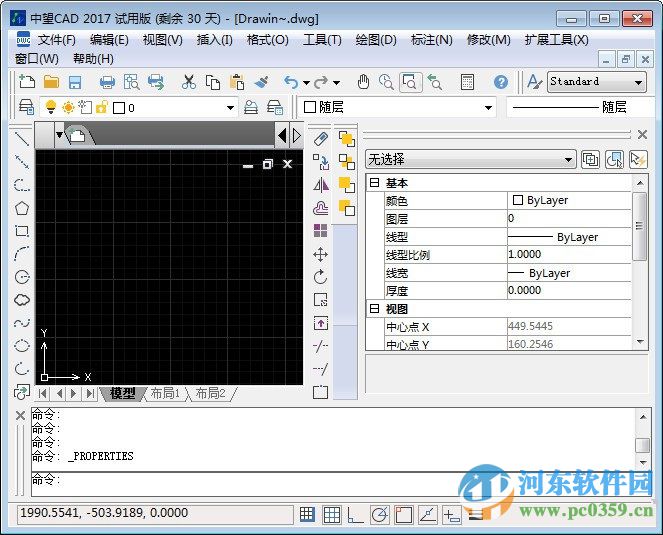663x535 pixels.
Task: Create a new drawing file
Action: click(x=27, y=82)
